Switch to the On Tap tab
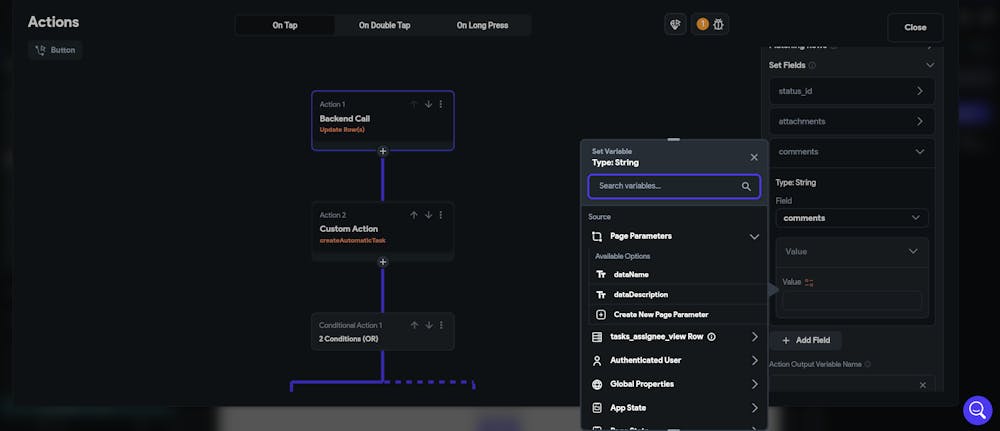The image size is (1000, 431). 285,26
